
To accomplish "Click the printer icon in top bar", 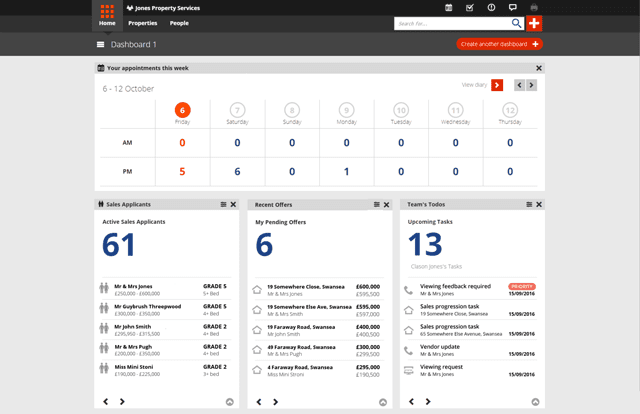I will point(534,7).
